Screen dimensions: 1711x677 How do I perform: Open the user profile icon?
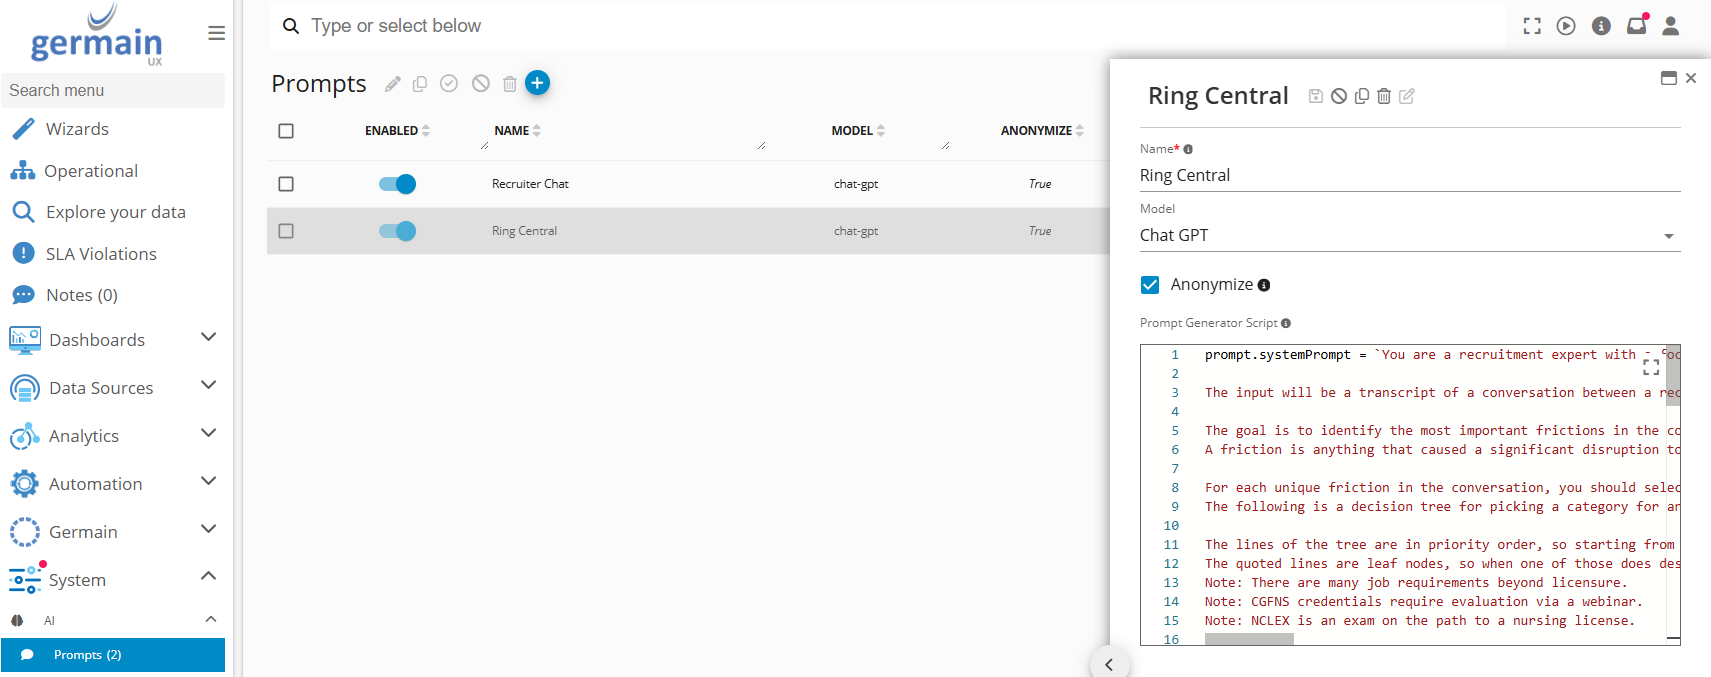coord(1670,26)
